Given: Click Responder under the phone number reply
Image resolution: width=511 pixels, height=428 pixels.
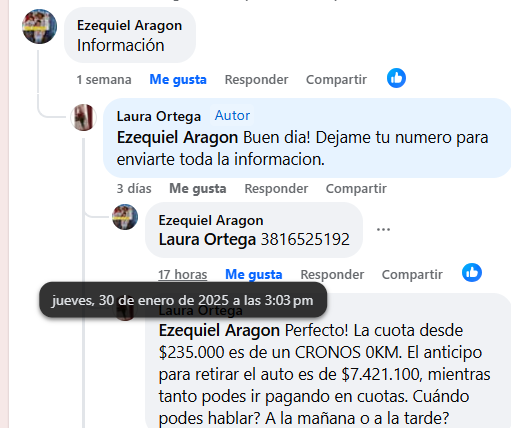Looking at the screenshot, I should [x=332, y=275].
